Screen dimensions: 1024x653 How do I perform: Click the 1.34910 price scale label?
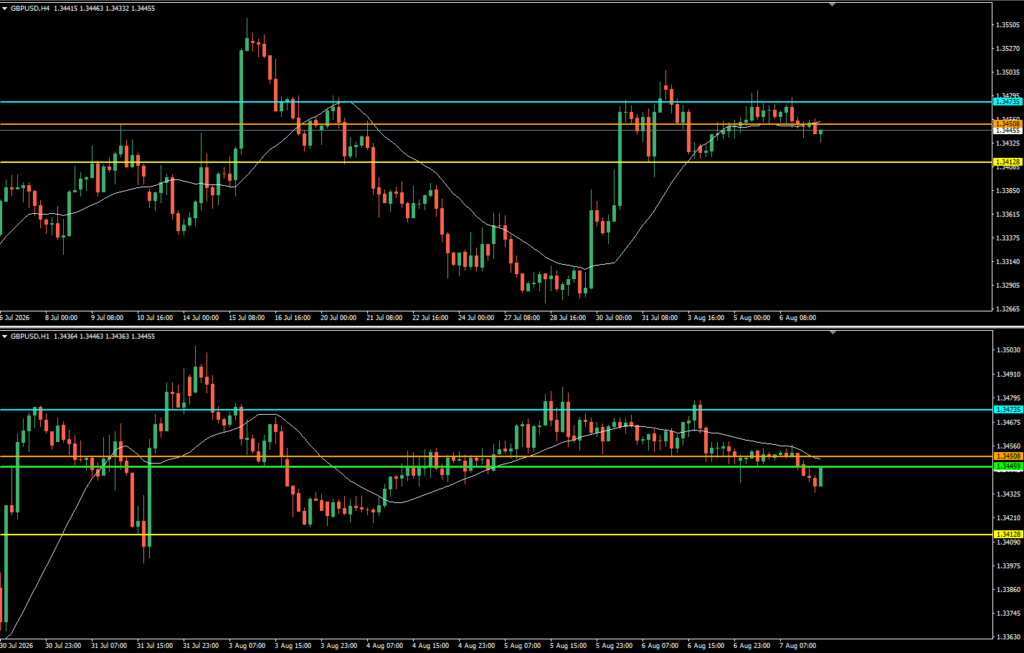pyautogui.click(x=1008, y=374)
